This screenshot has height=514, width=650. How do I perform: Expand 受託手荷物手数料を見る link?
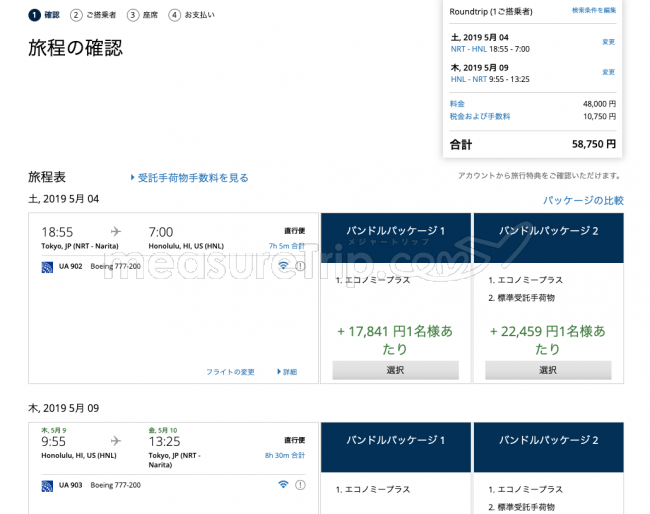189,178
